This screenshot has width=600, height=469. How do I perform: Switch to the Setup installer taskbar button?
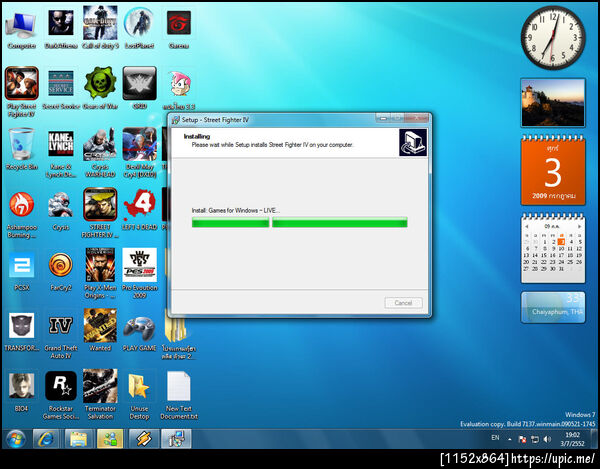[176, 439]
